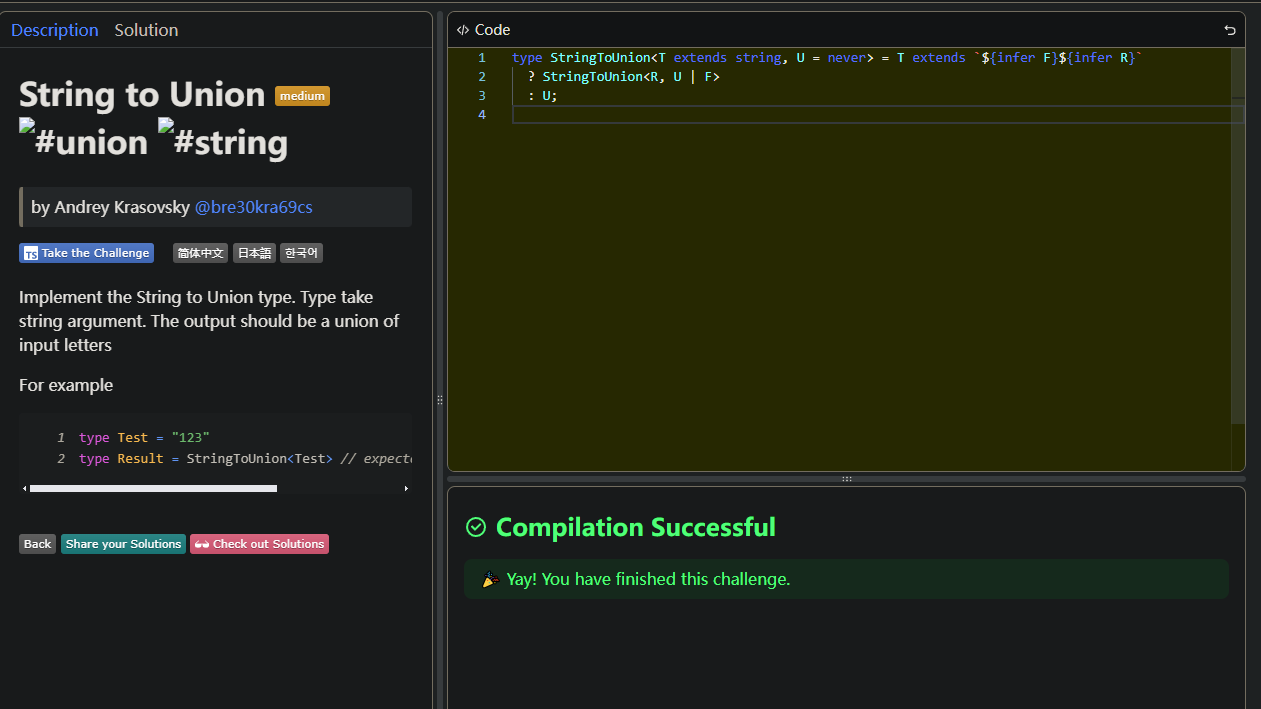This screenshot has height=709, width=1261.
Task: Click the code brackets icon beside Code
Action: [x=462, y=30]
